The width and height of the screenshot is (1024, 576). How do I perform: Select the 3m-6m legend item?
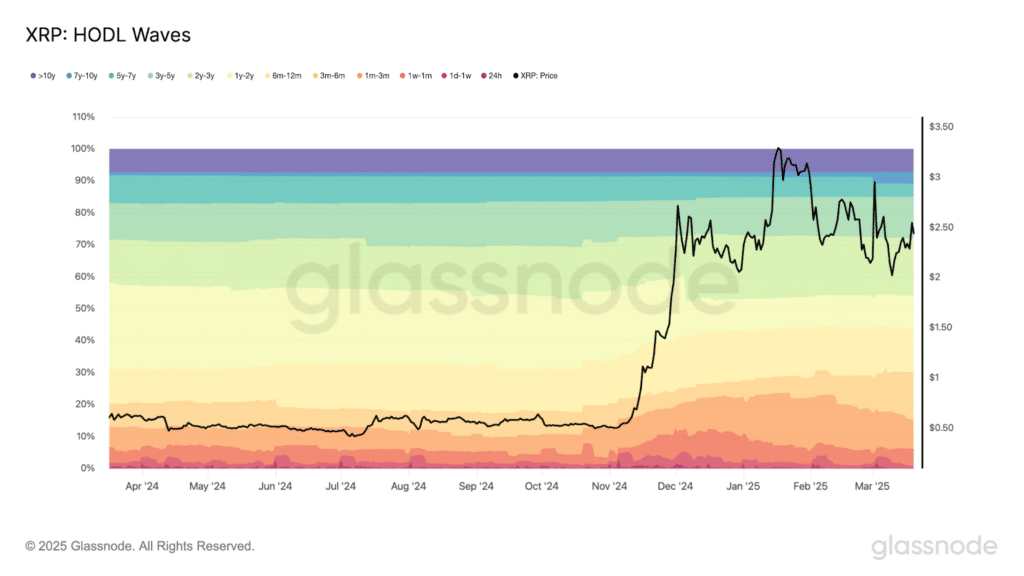(x=329, y=76)
